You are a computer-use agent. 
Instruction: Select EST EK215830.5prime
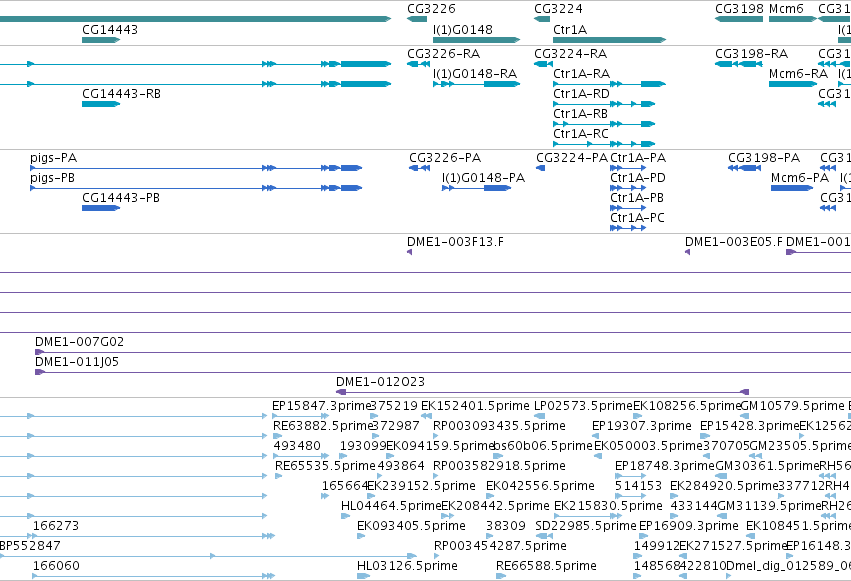[x=608, y=506]
